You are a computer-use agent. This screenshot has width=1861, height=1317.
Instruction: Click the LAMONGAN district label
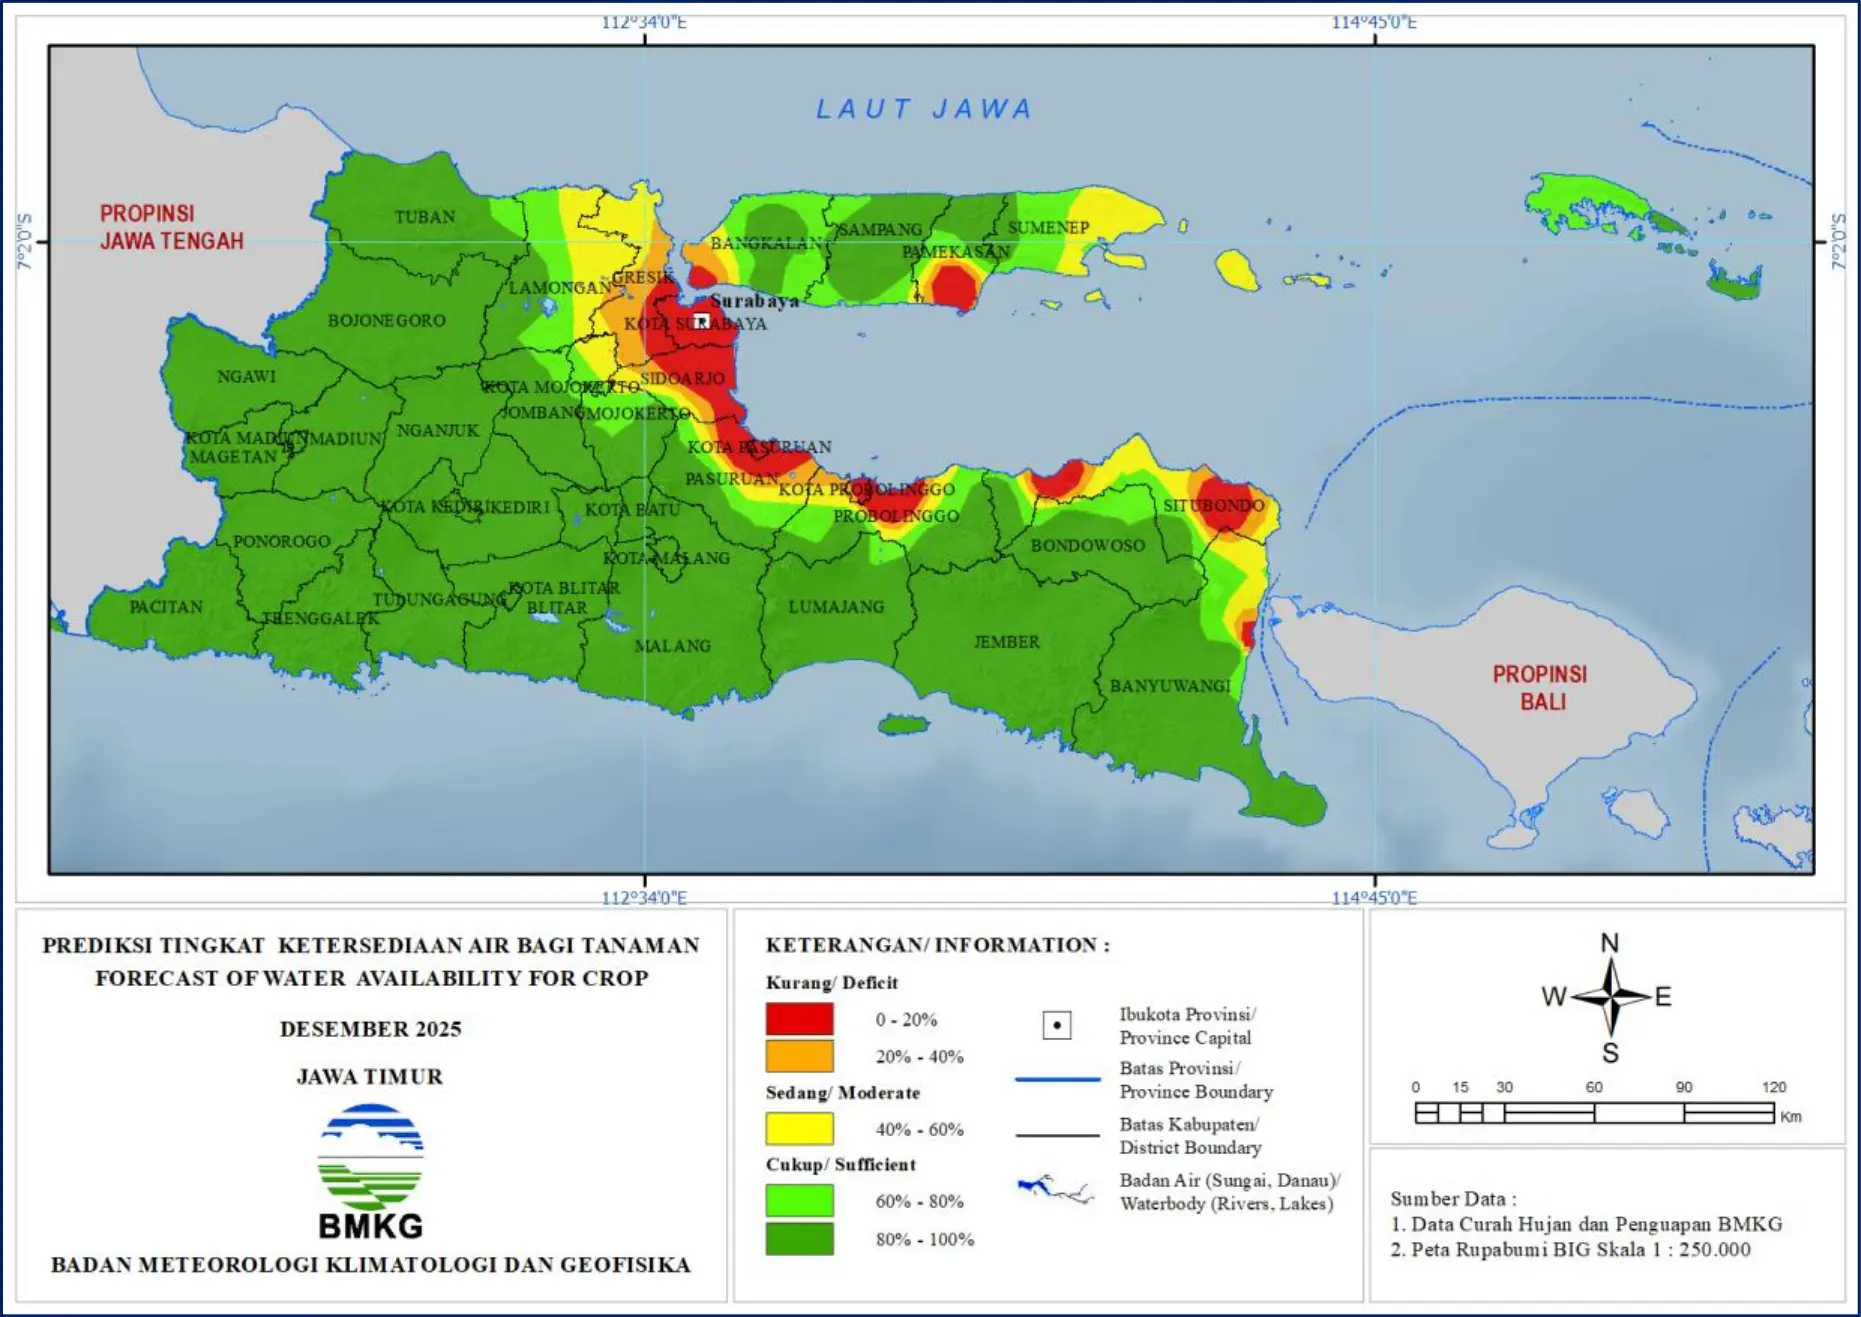pos(560,288)
